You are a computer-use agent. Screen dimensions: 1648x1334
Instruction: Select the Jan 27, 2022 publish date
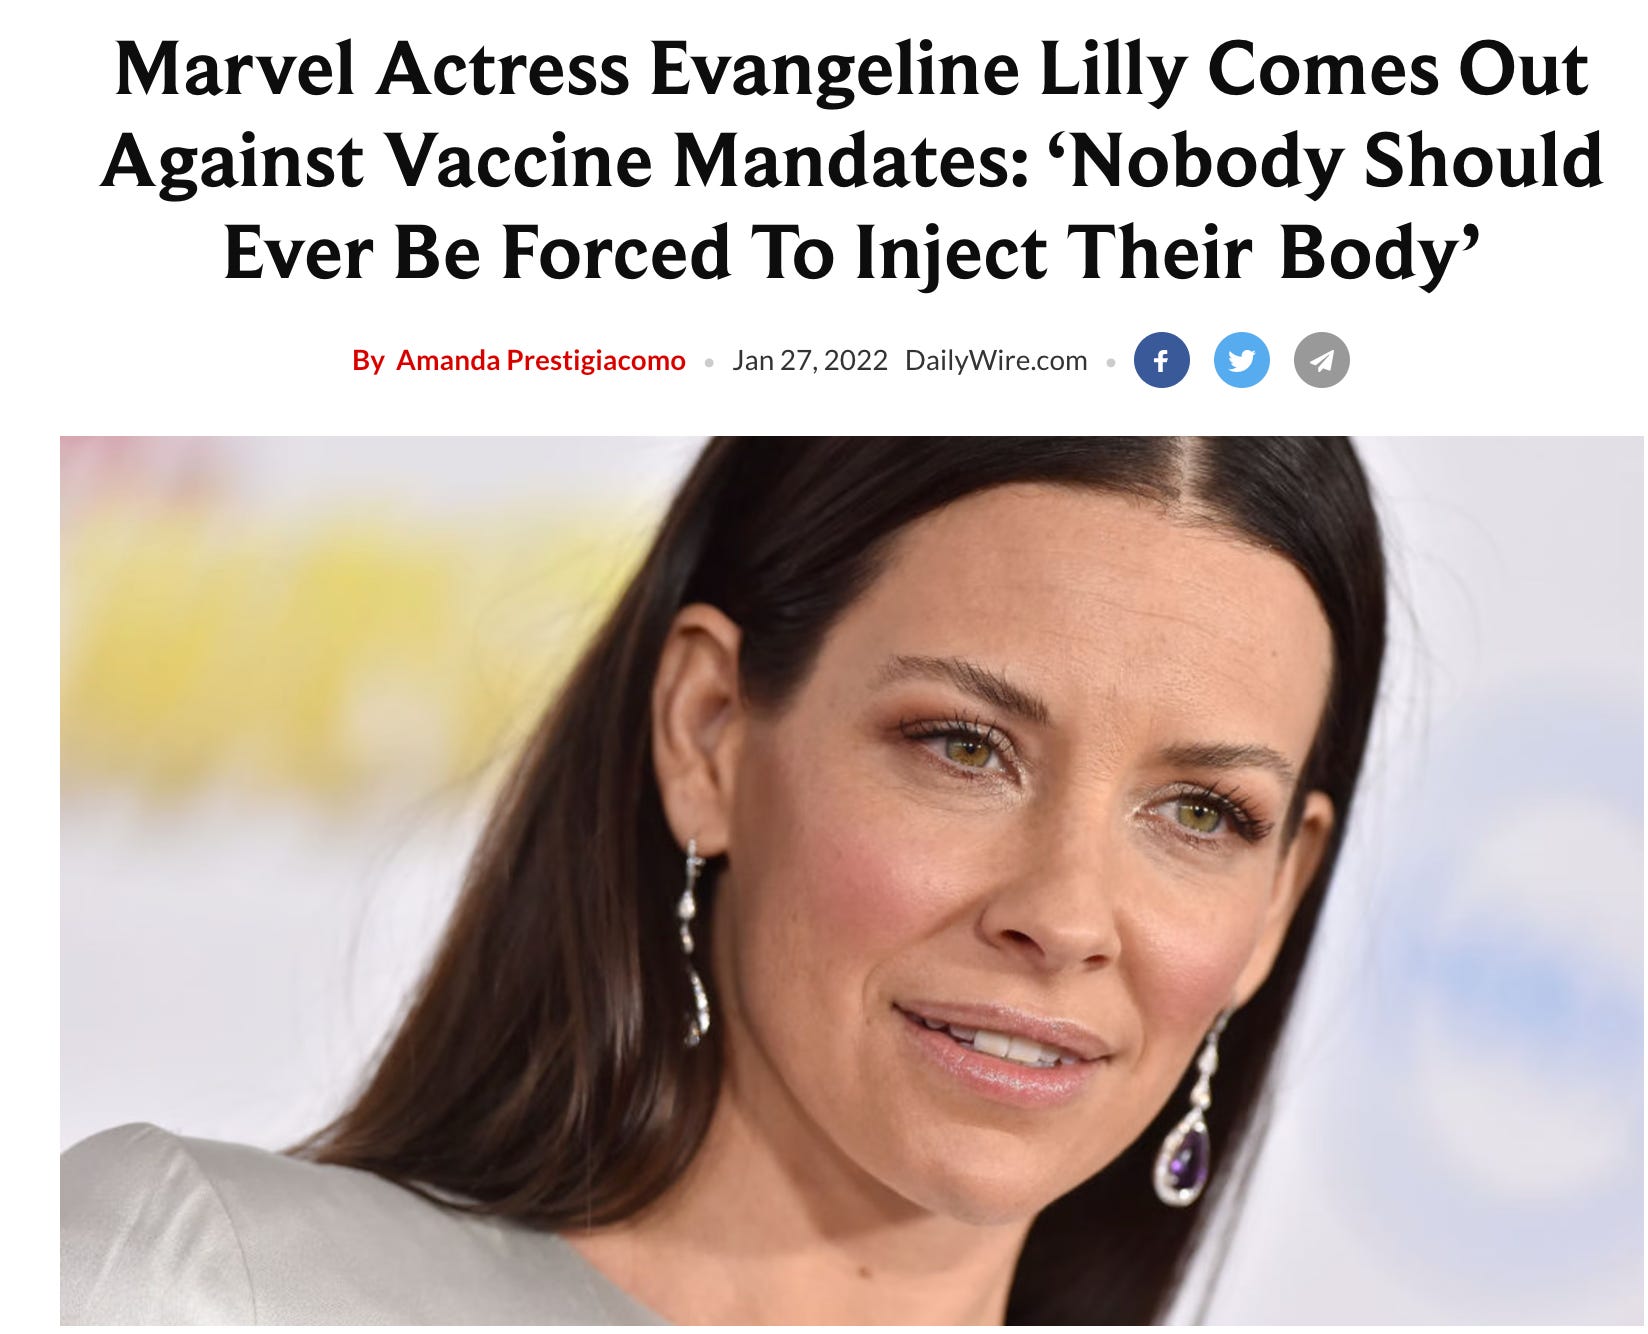[810, 360]
